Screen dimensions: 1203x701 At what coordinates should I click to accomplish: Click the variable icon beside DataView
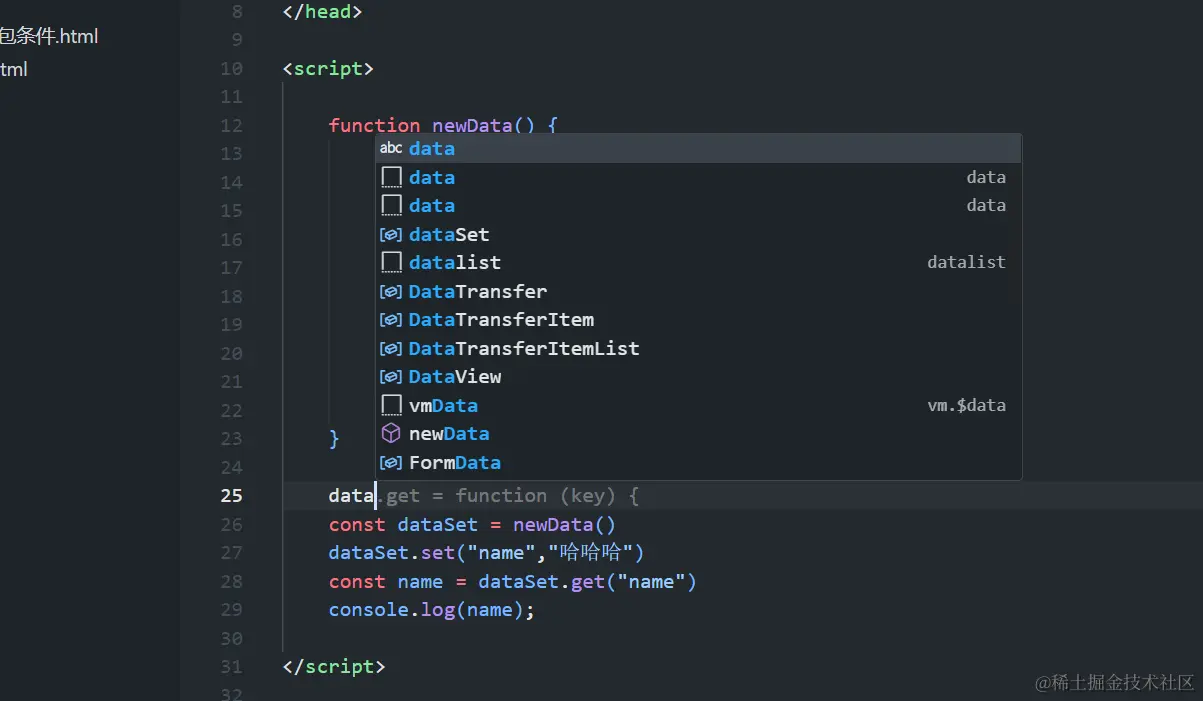(x=391, y=377)
